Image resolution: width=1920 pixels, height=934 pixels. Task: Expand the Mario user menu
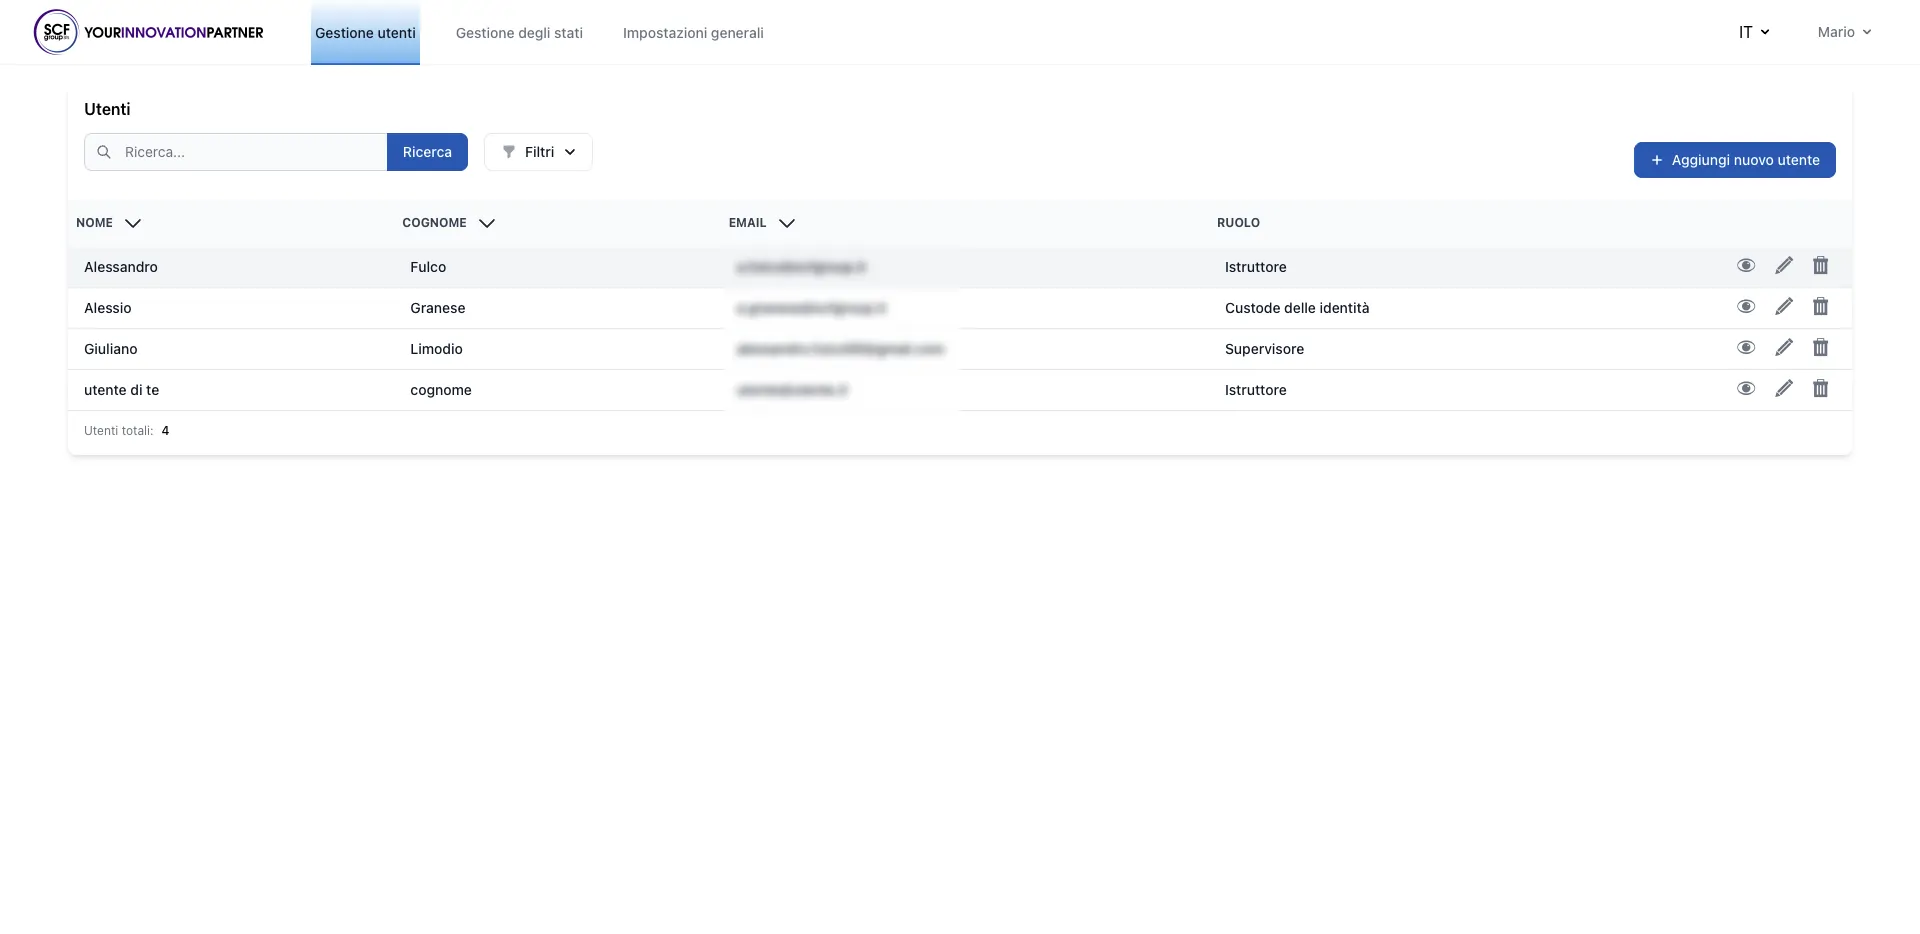[1844, 32]
